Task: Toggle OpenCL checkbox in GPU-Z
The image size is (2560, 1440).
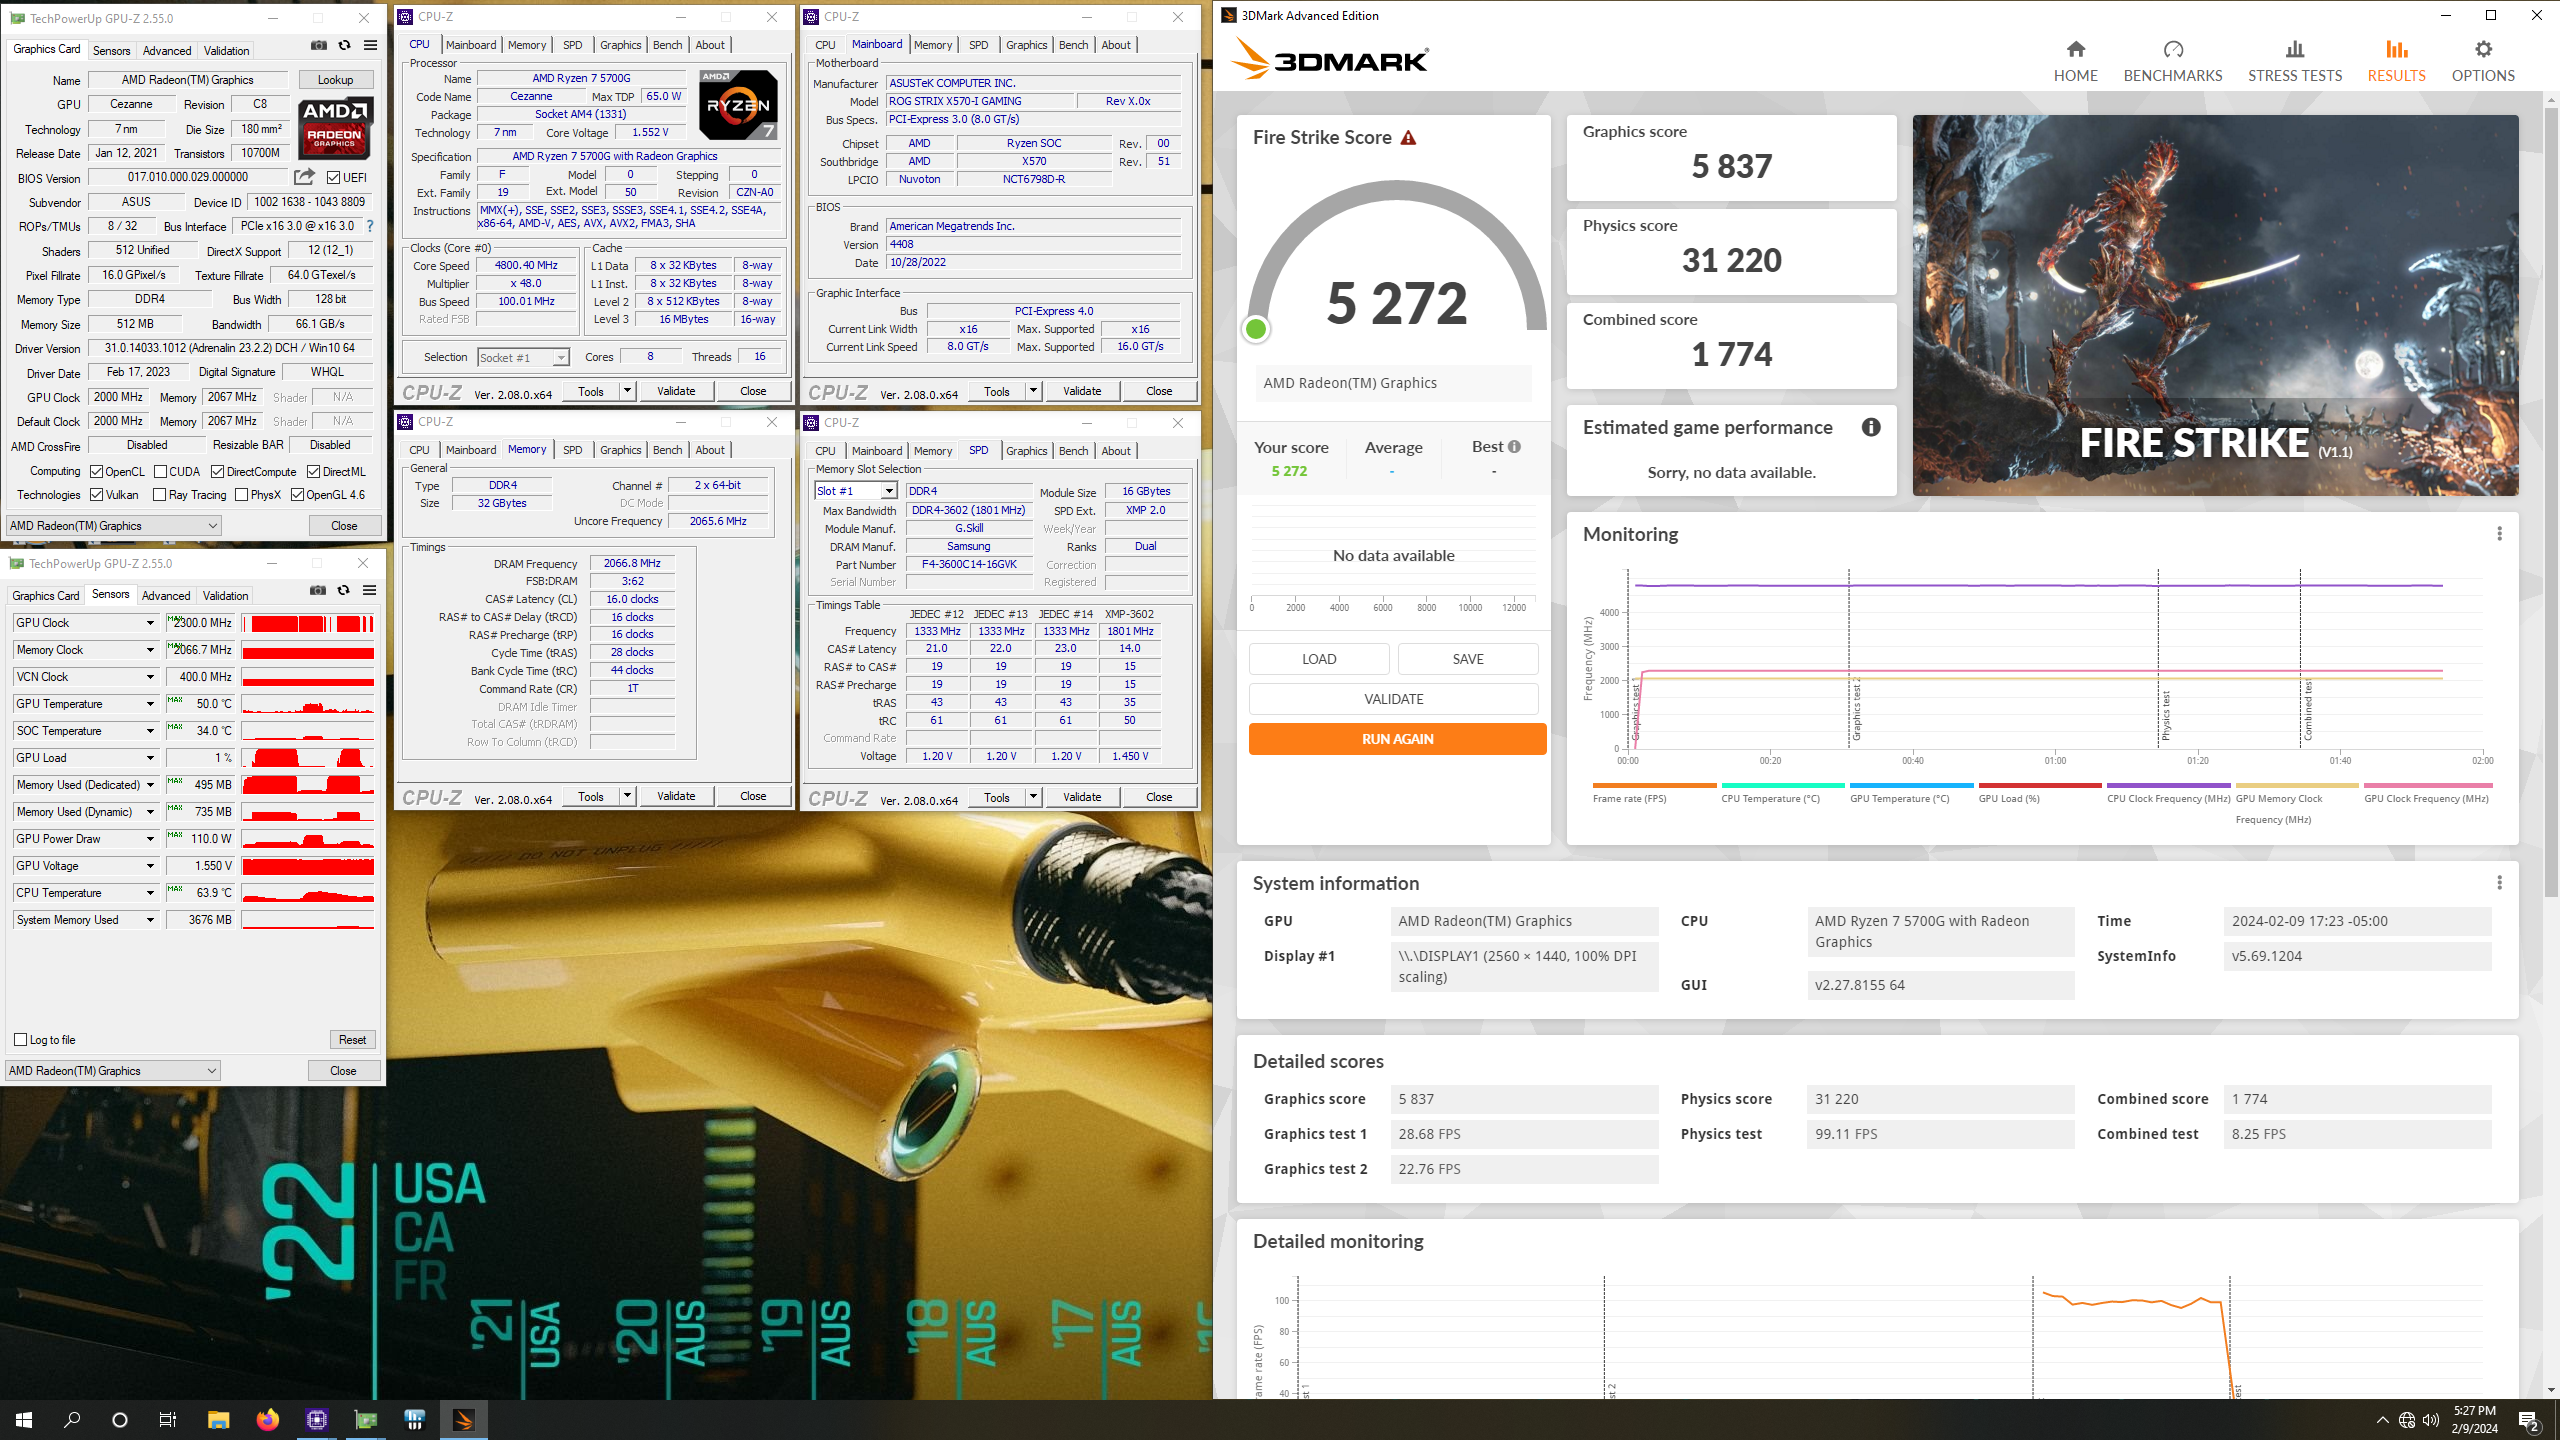Action: pyautogui.click(x=97, y=472)
